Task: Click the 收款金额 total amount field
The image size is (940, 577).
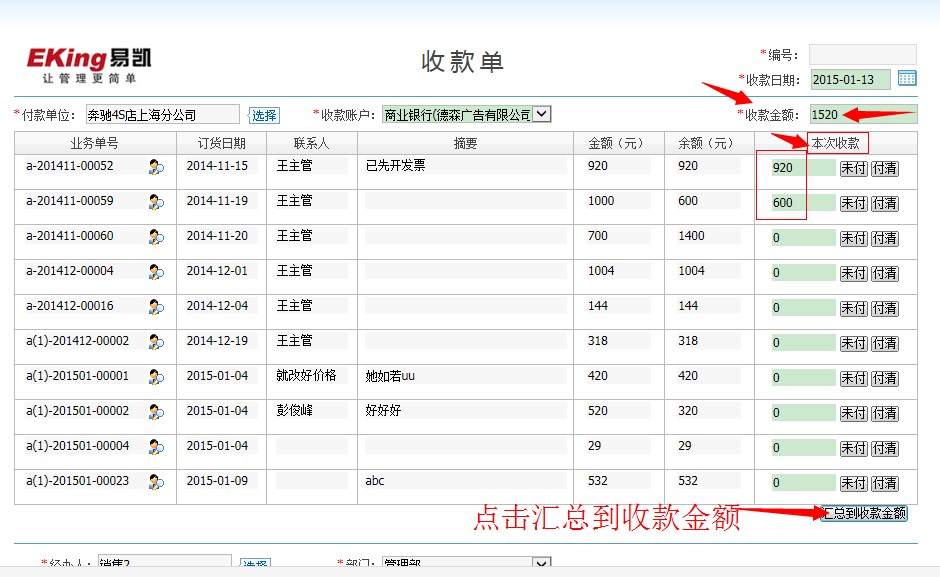Action: tap(862, 115)
